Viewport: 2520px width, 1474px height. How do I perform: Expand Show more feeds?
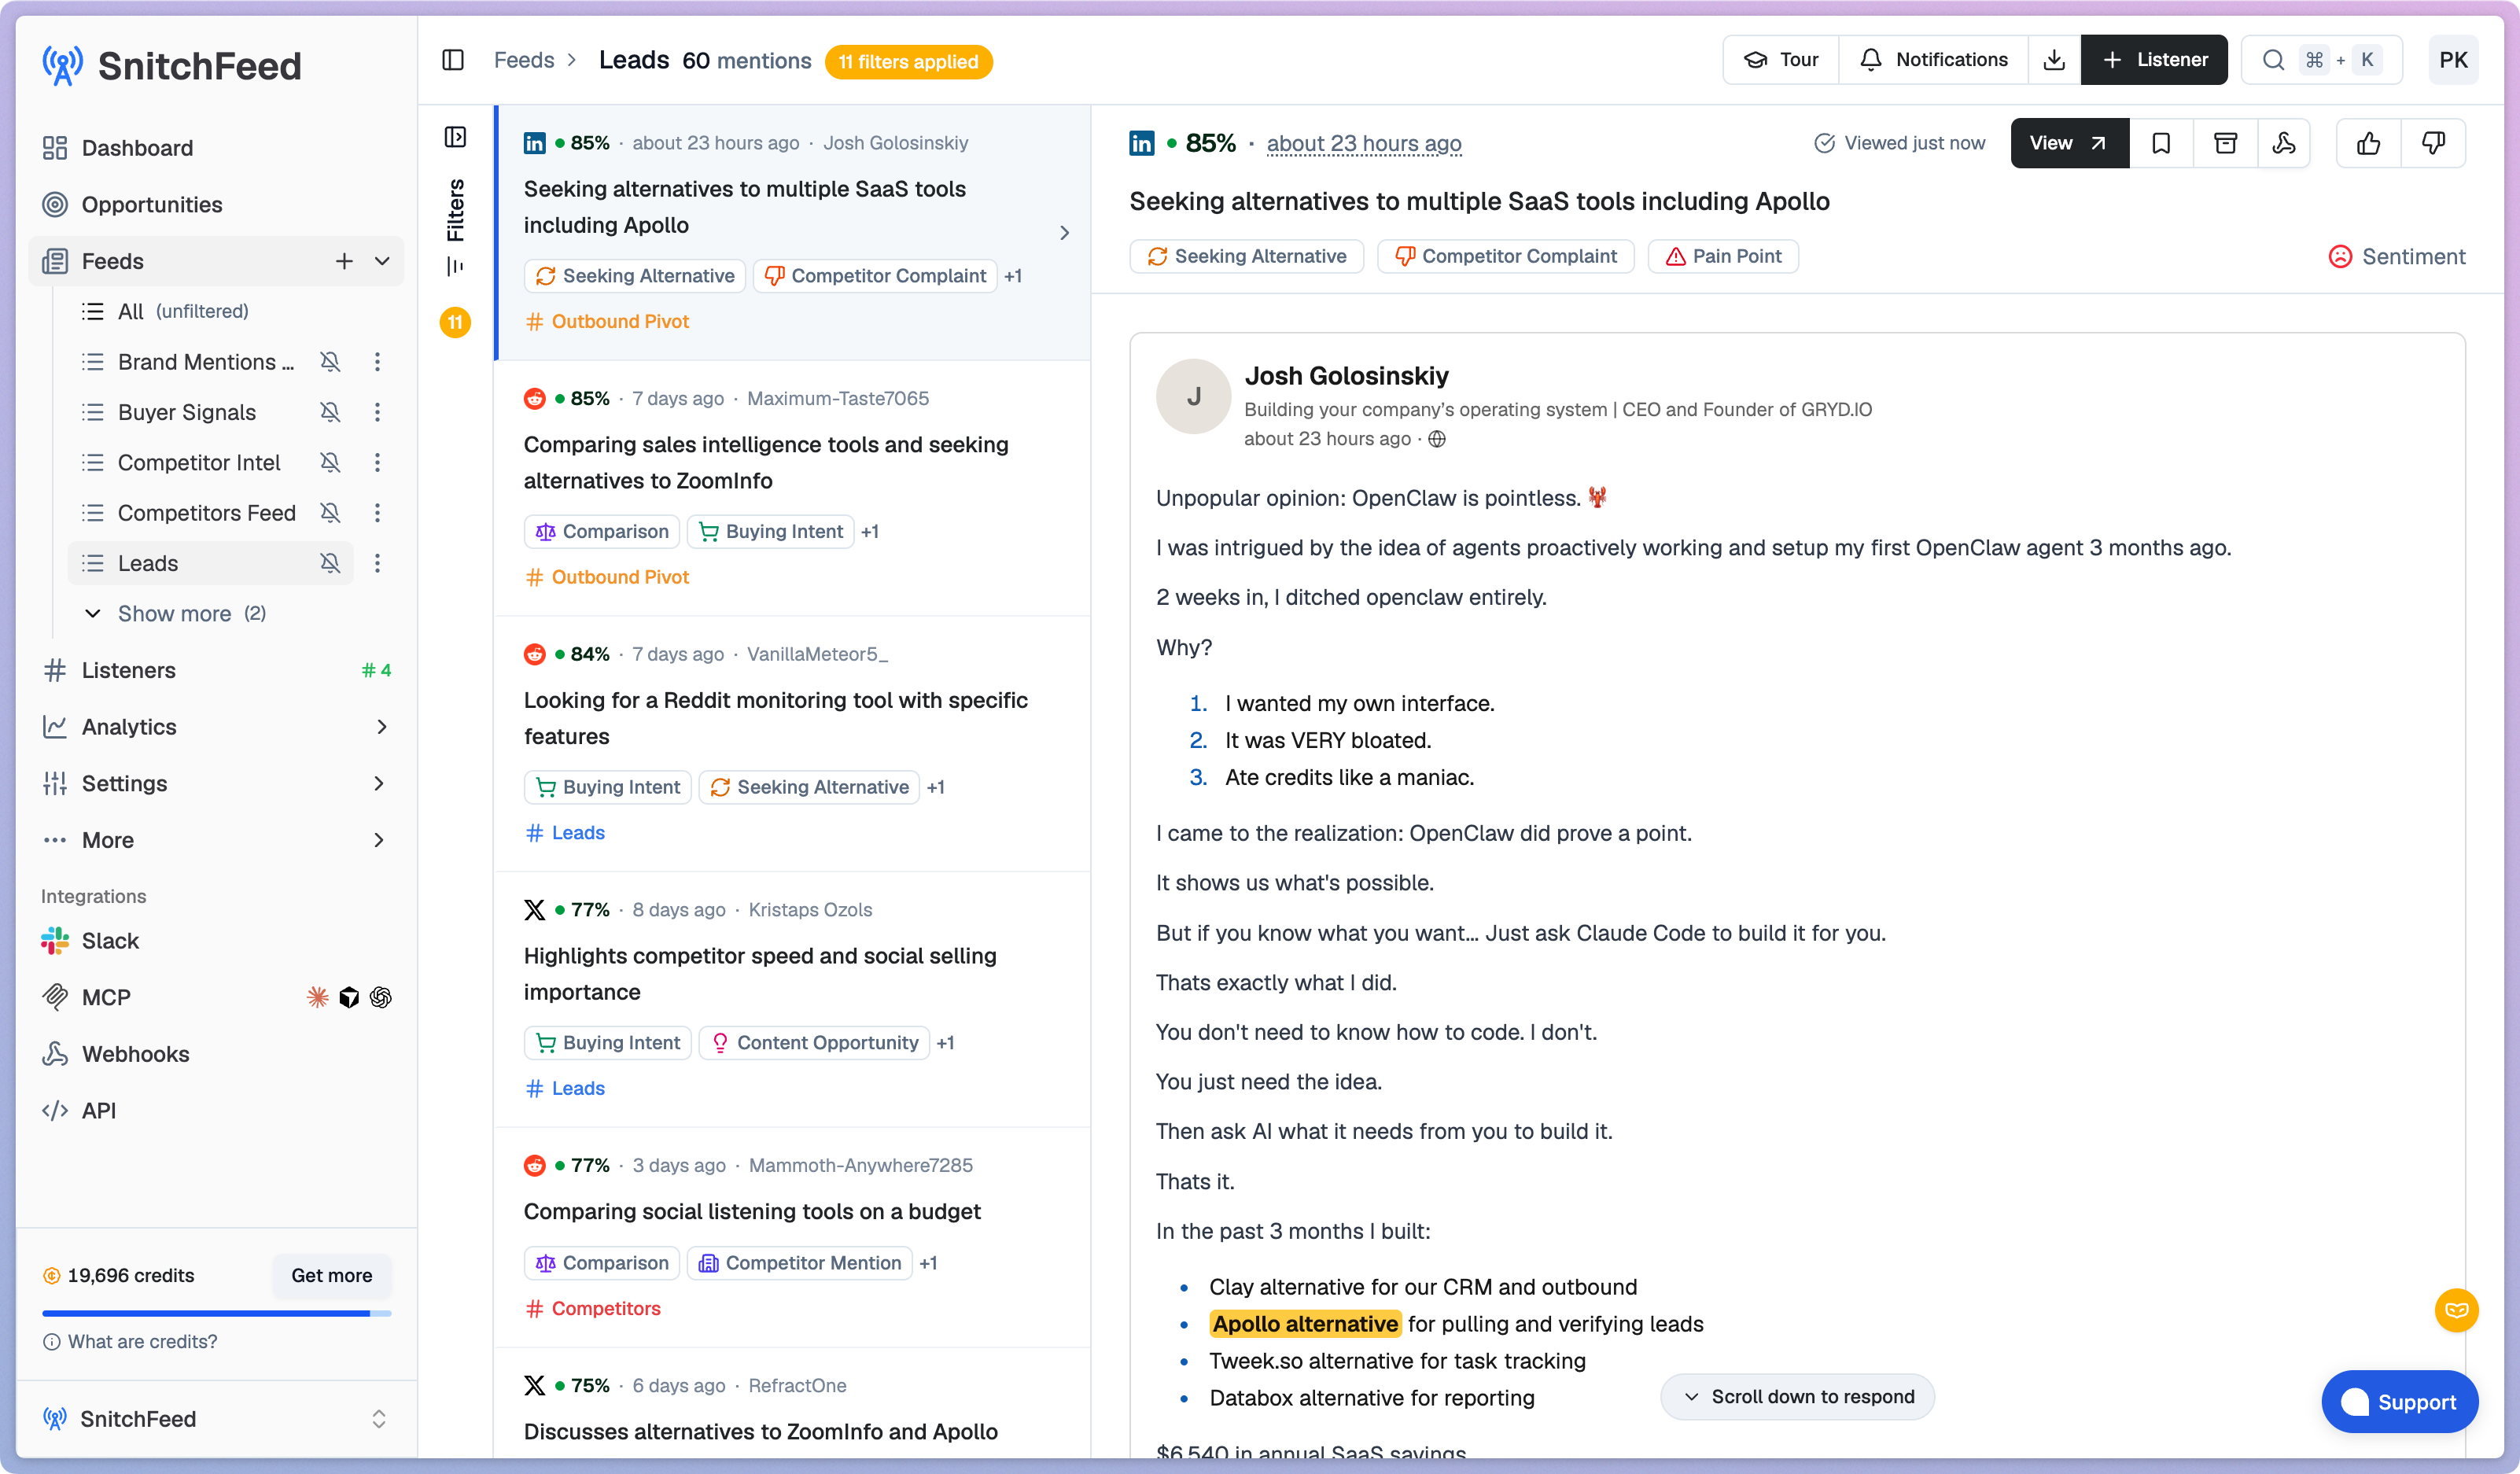tap(175, 614)
